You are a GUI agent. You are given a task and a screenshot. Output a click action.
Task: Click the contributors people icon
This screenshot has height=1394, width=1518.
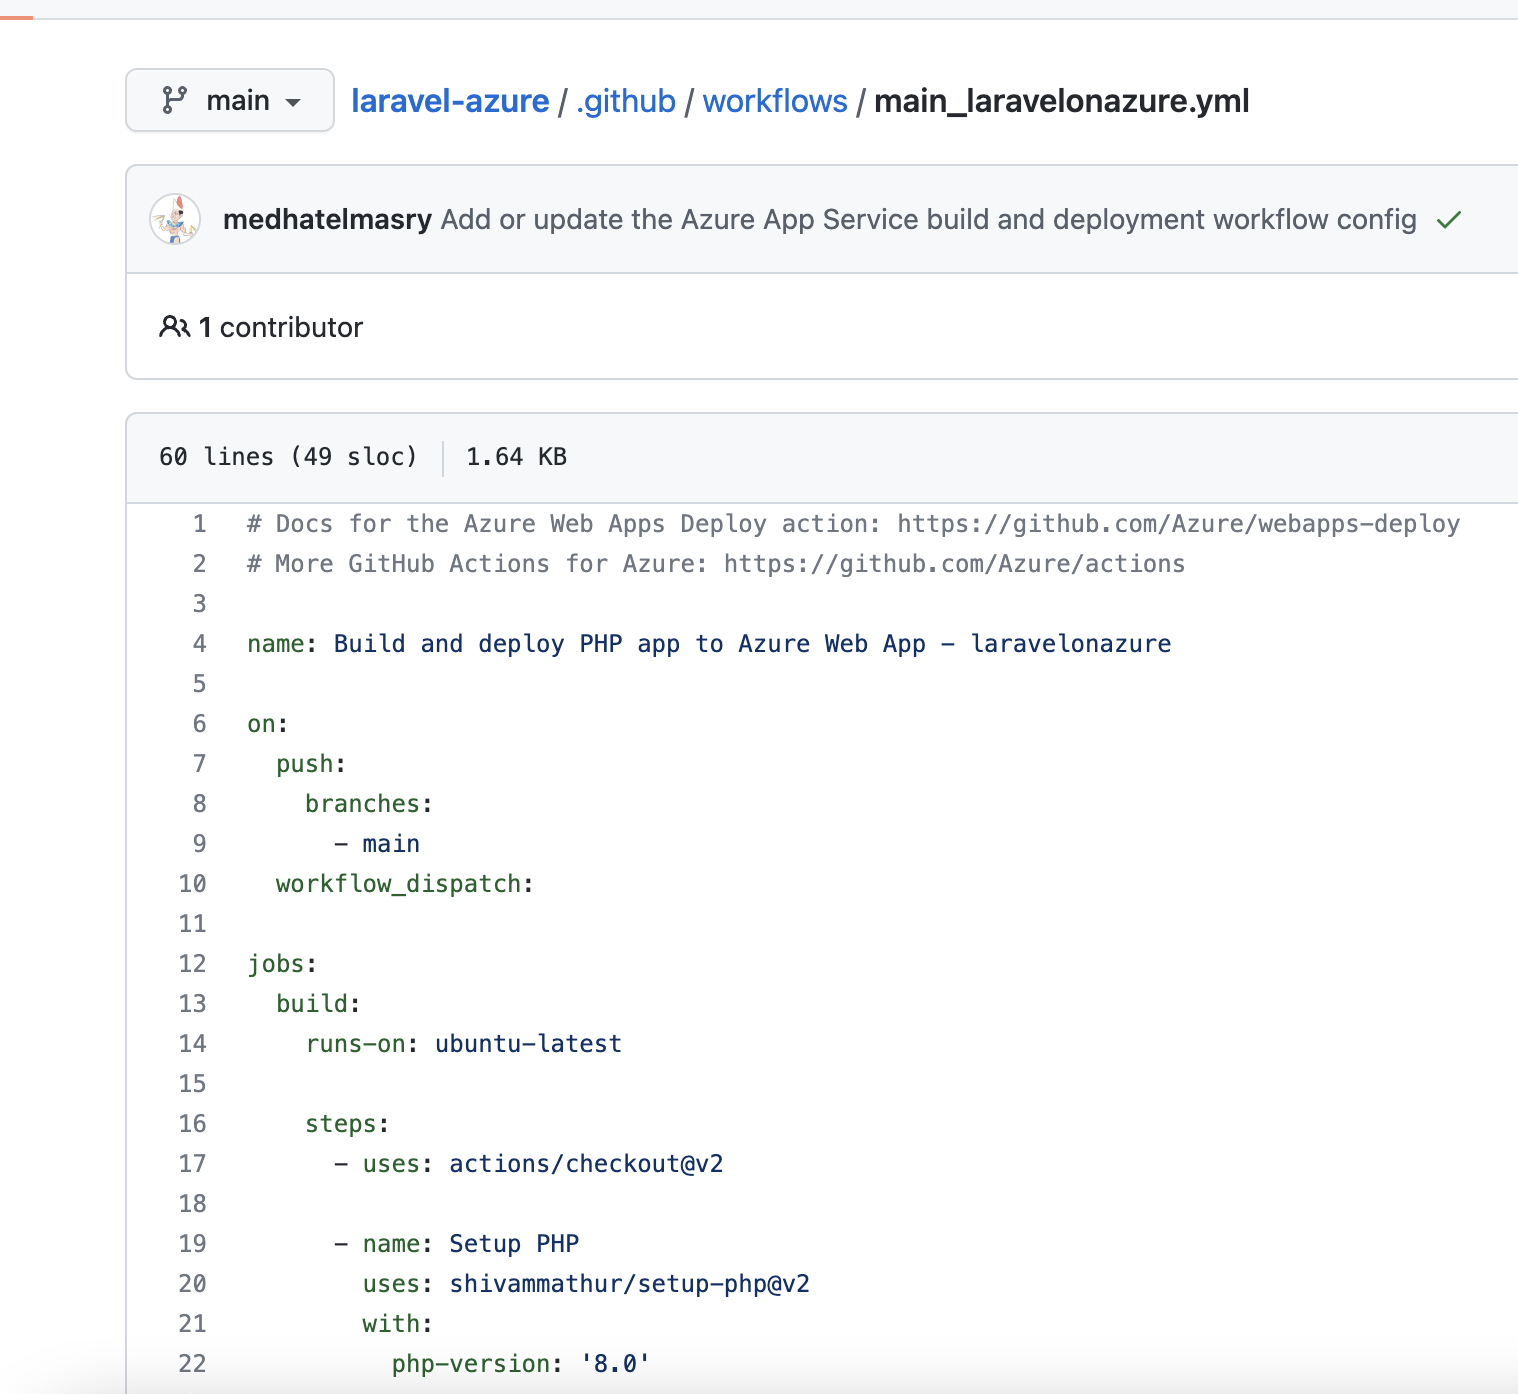[x=174, y=327]
